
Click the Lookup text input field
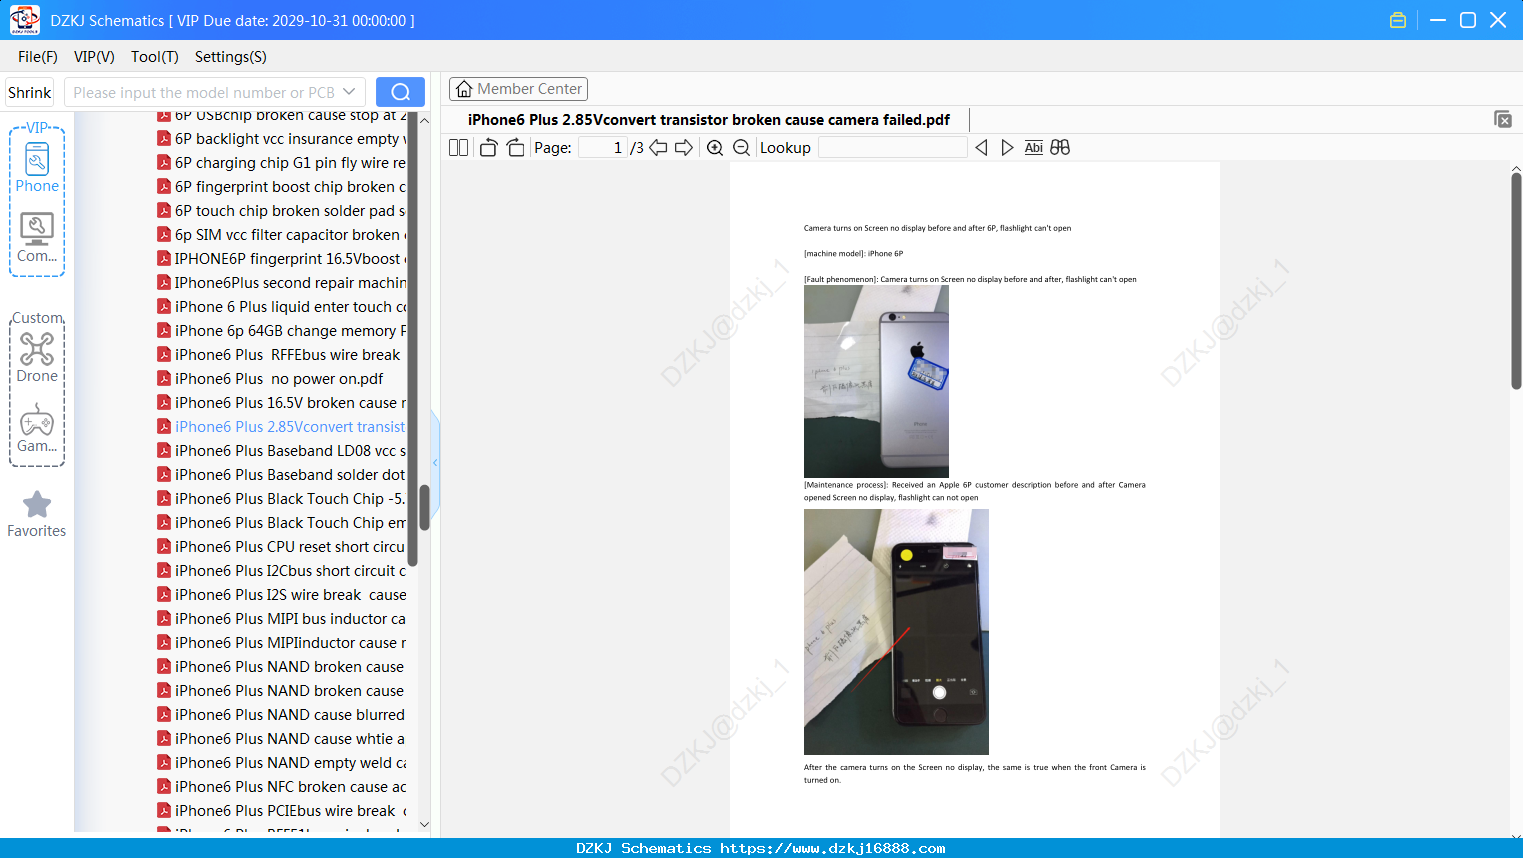coord(893,148)
